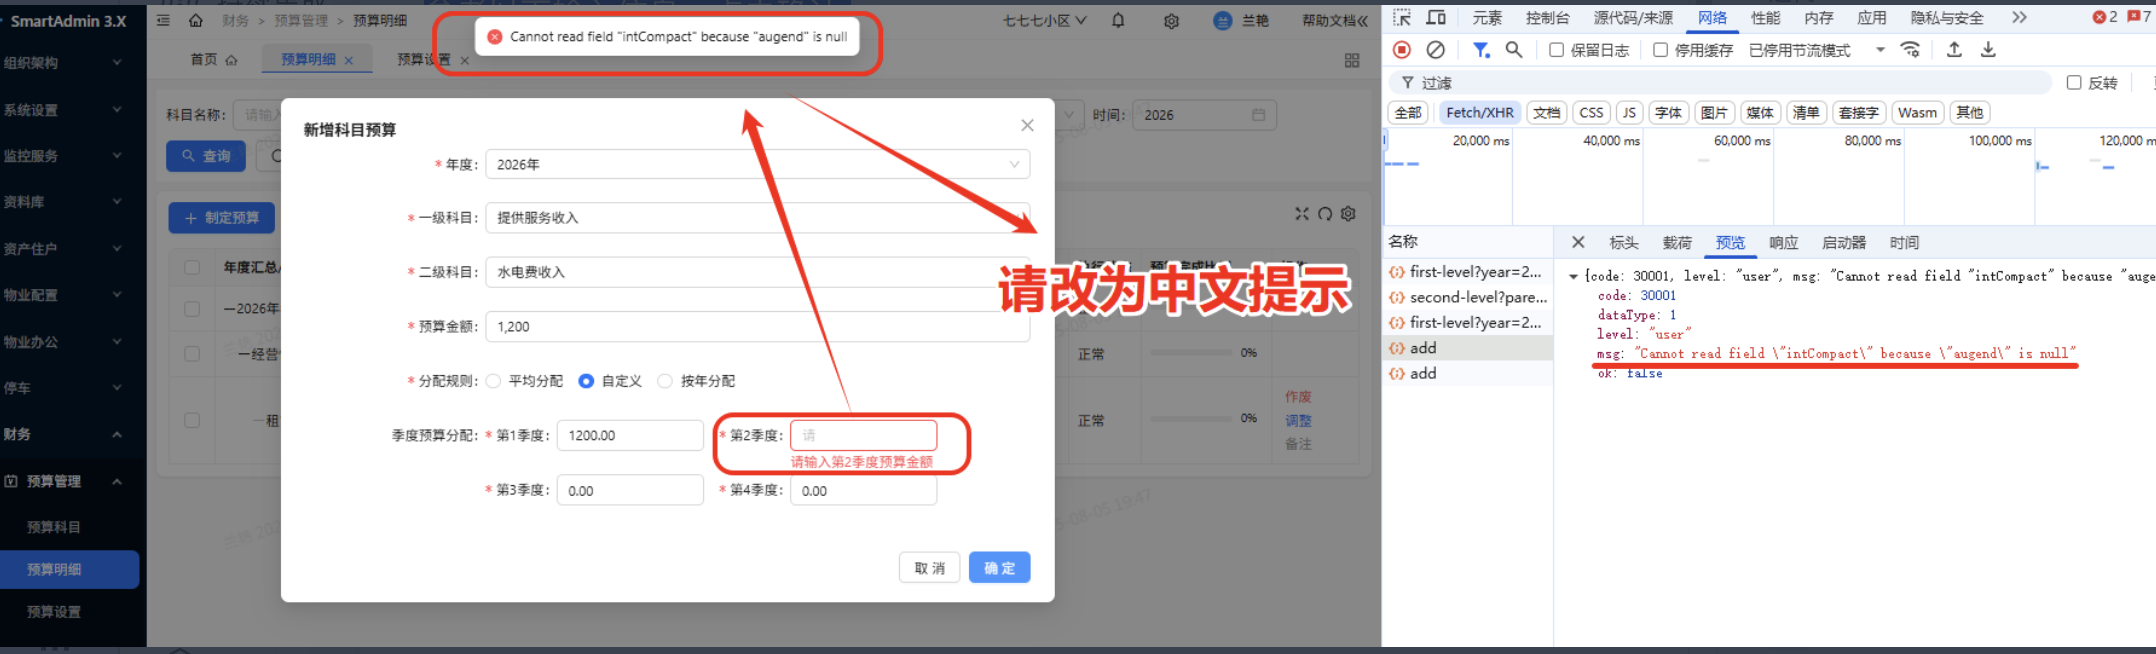This screenshot has height=654, width=2156.
Task: Switch to 标头 tab in request details
Action: point(1623,242)
